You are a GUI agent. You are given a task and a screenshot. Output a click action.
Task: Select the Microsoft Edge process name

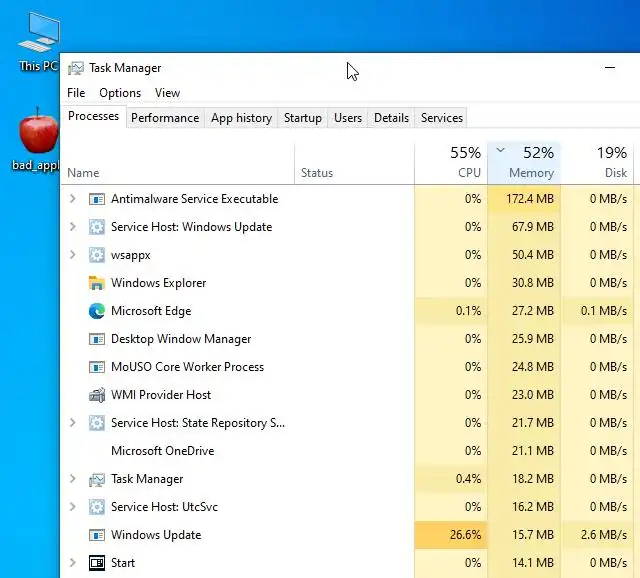151,311
